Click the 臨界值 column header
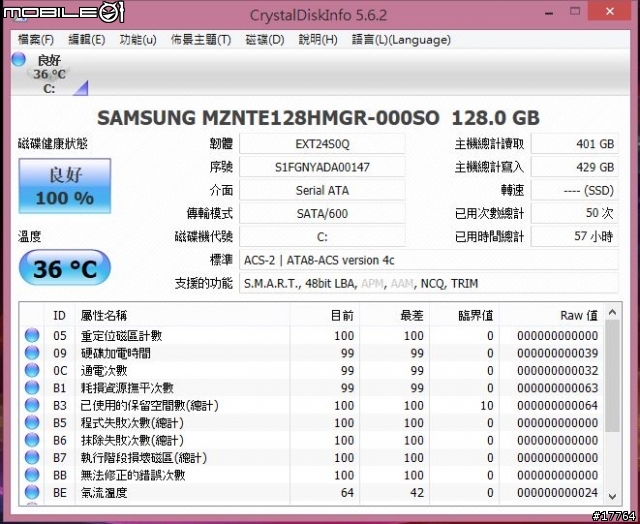 [x=464, y=315]
